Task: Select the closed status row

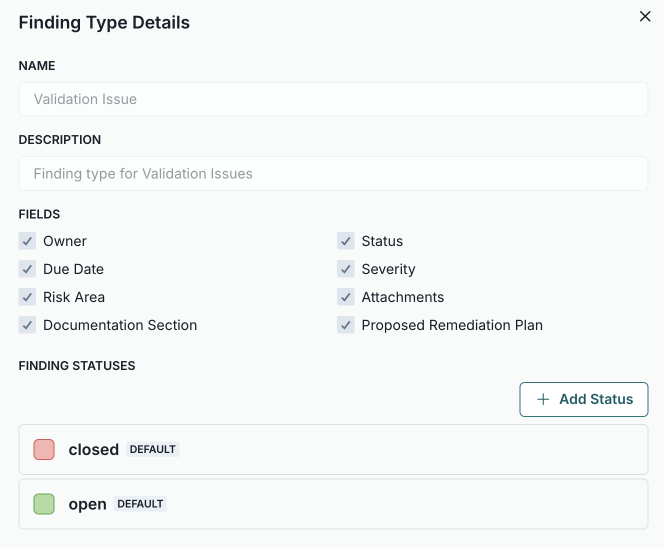Action: 400,449
